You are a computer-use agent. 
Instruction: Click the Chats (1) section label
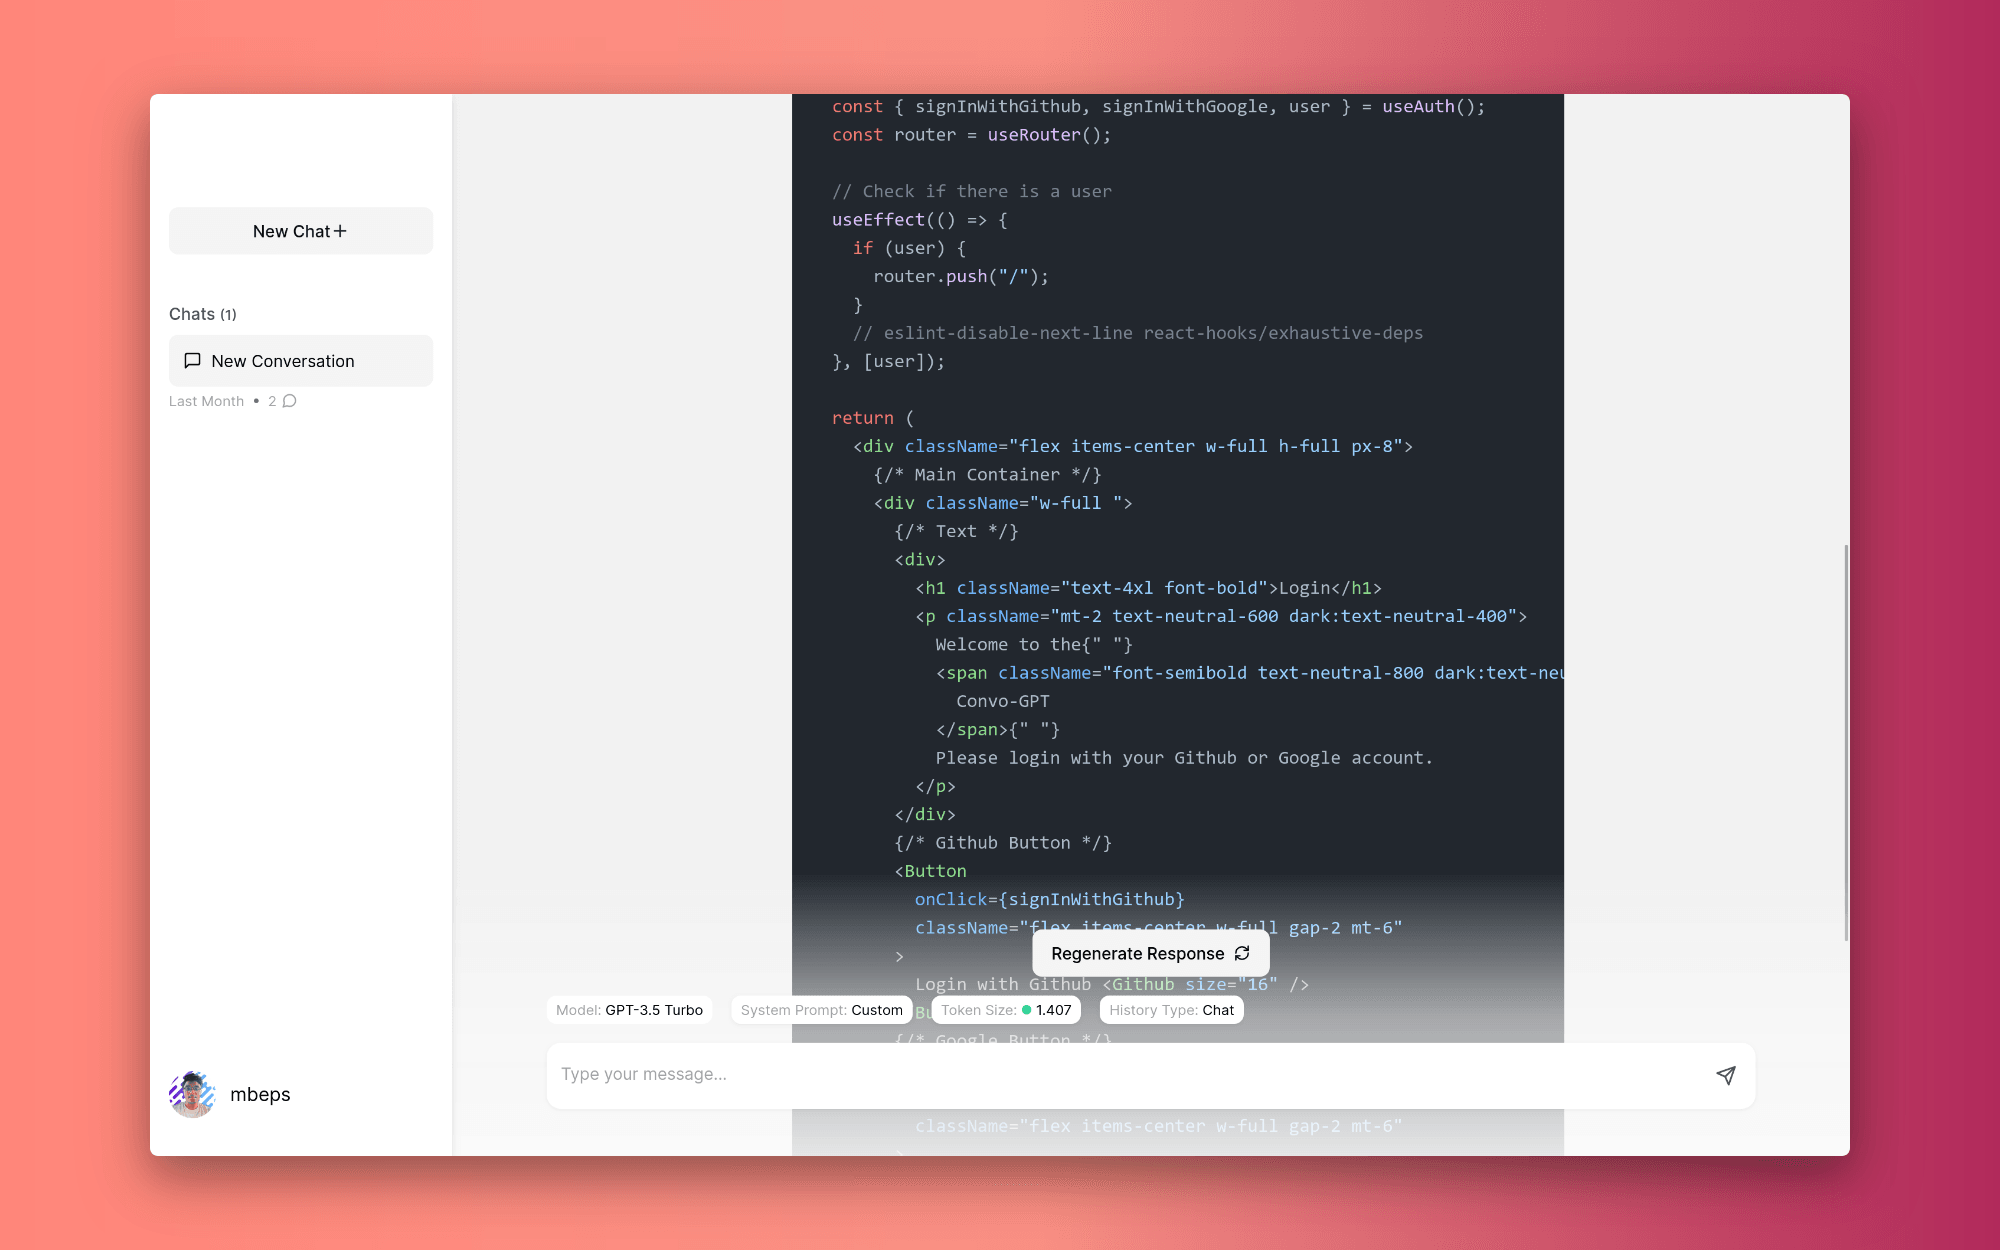tap(202, 312)
